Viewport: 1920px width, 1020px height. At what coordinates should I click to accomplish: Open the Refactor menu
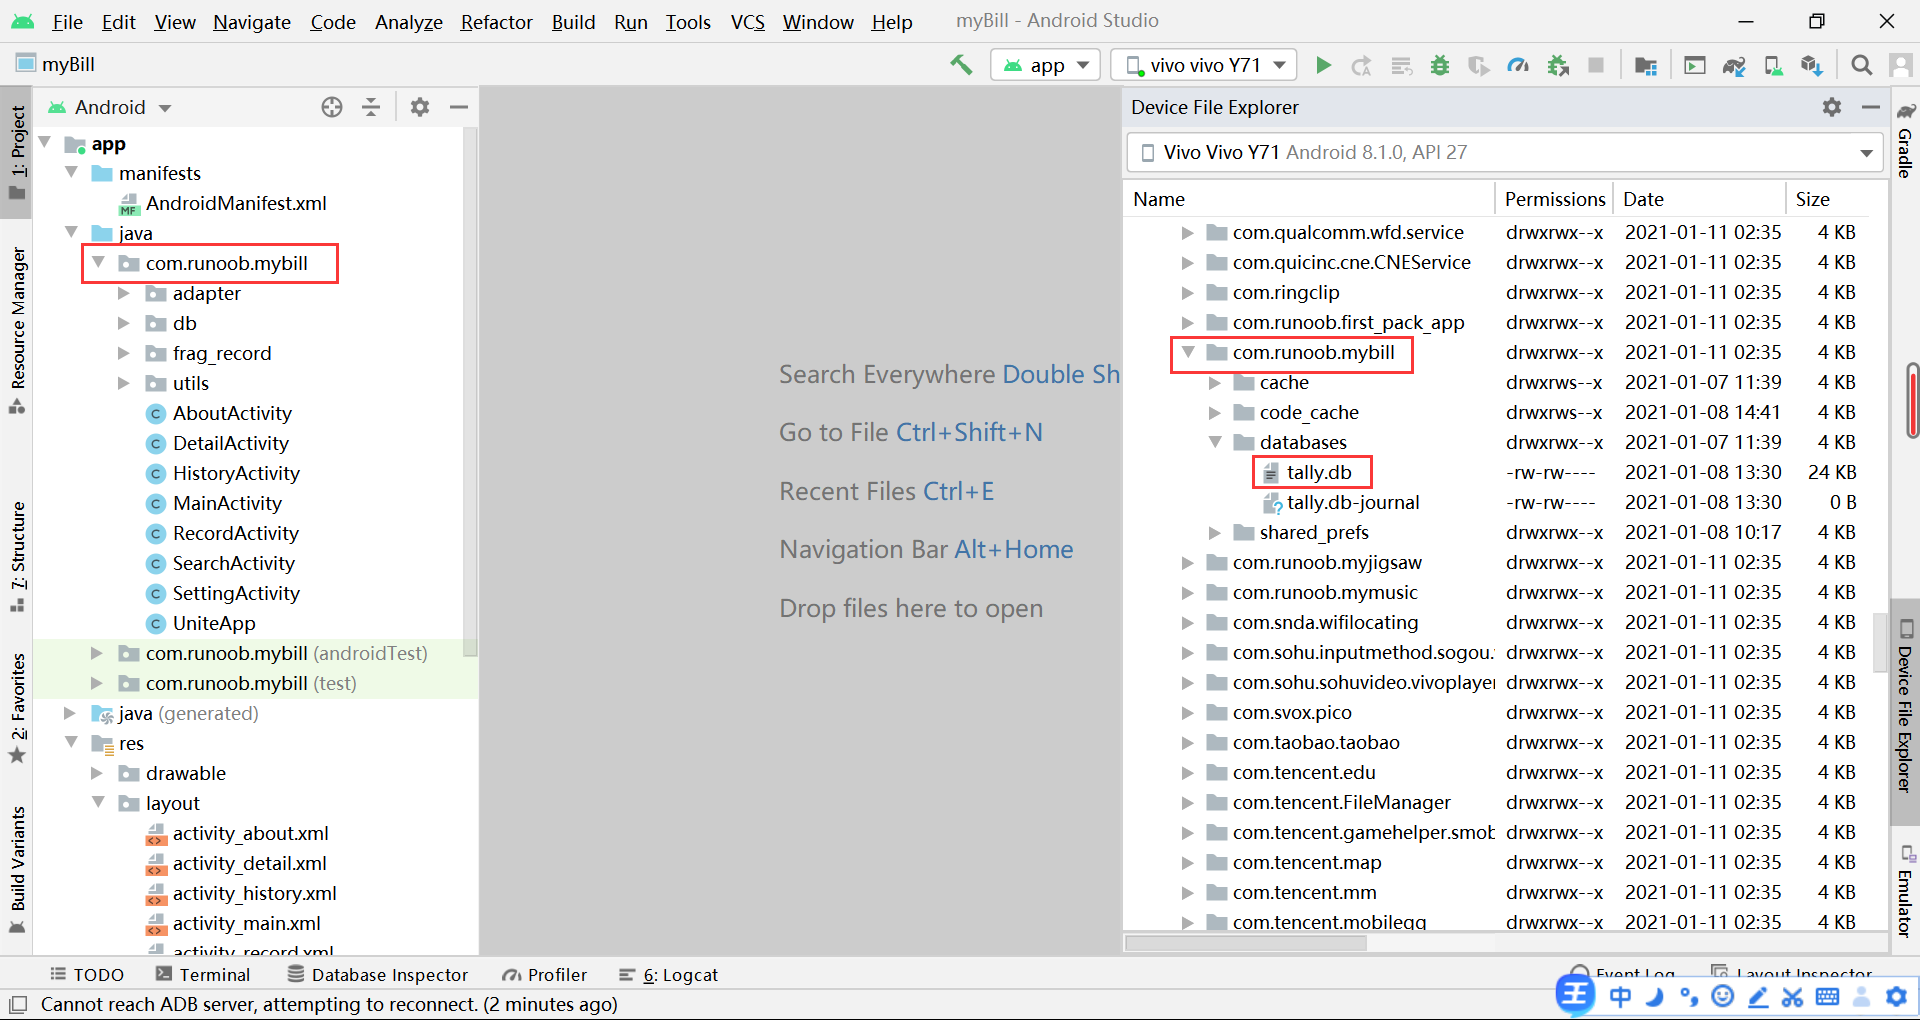[496, 22]
